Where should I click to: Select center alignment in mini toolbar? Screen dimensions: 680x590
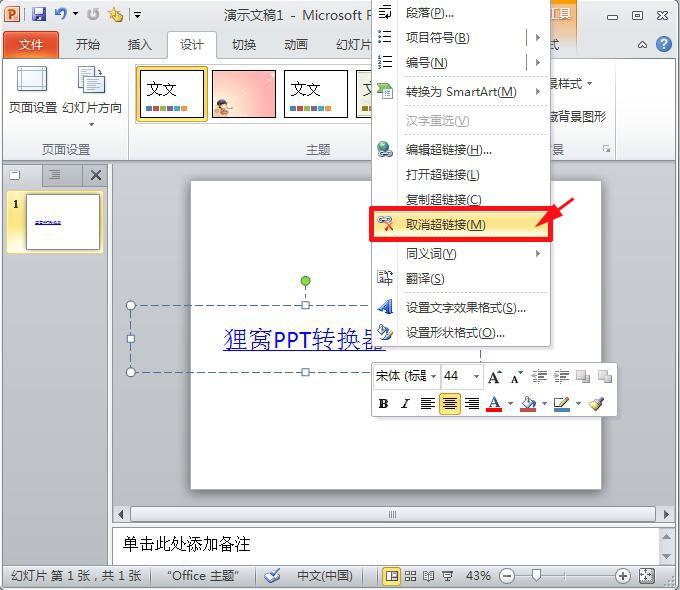tap(450, 403)
